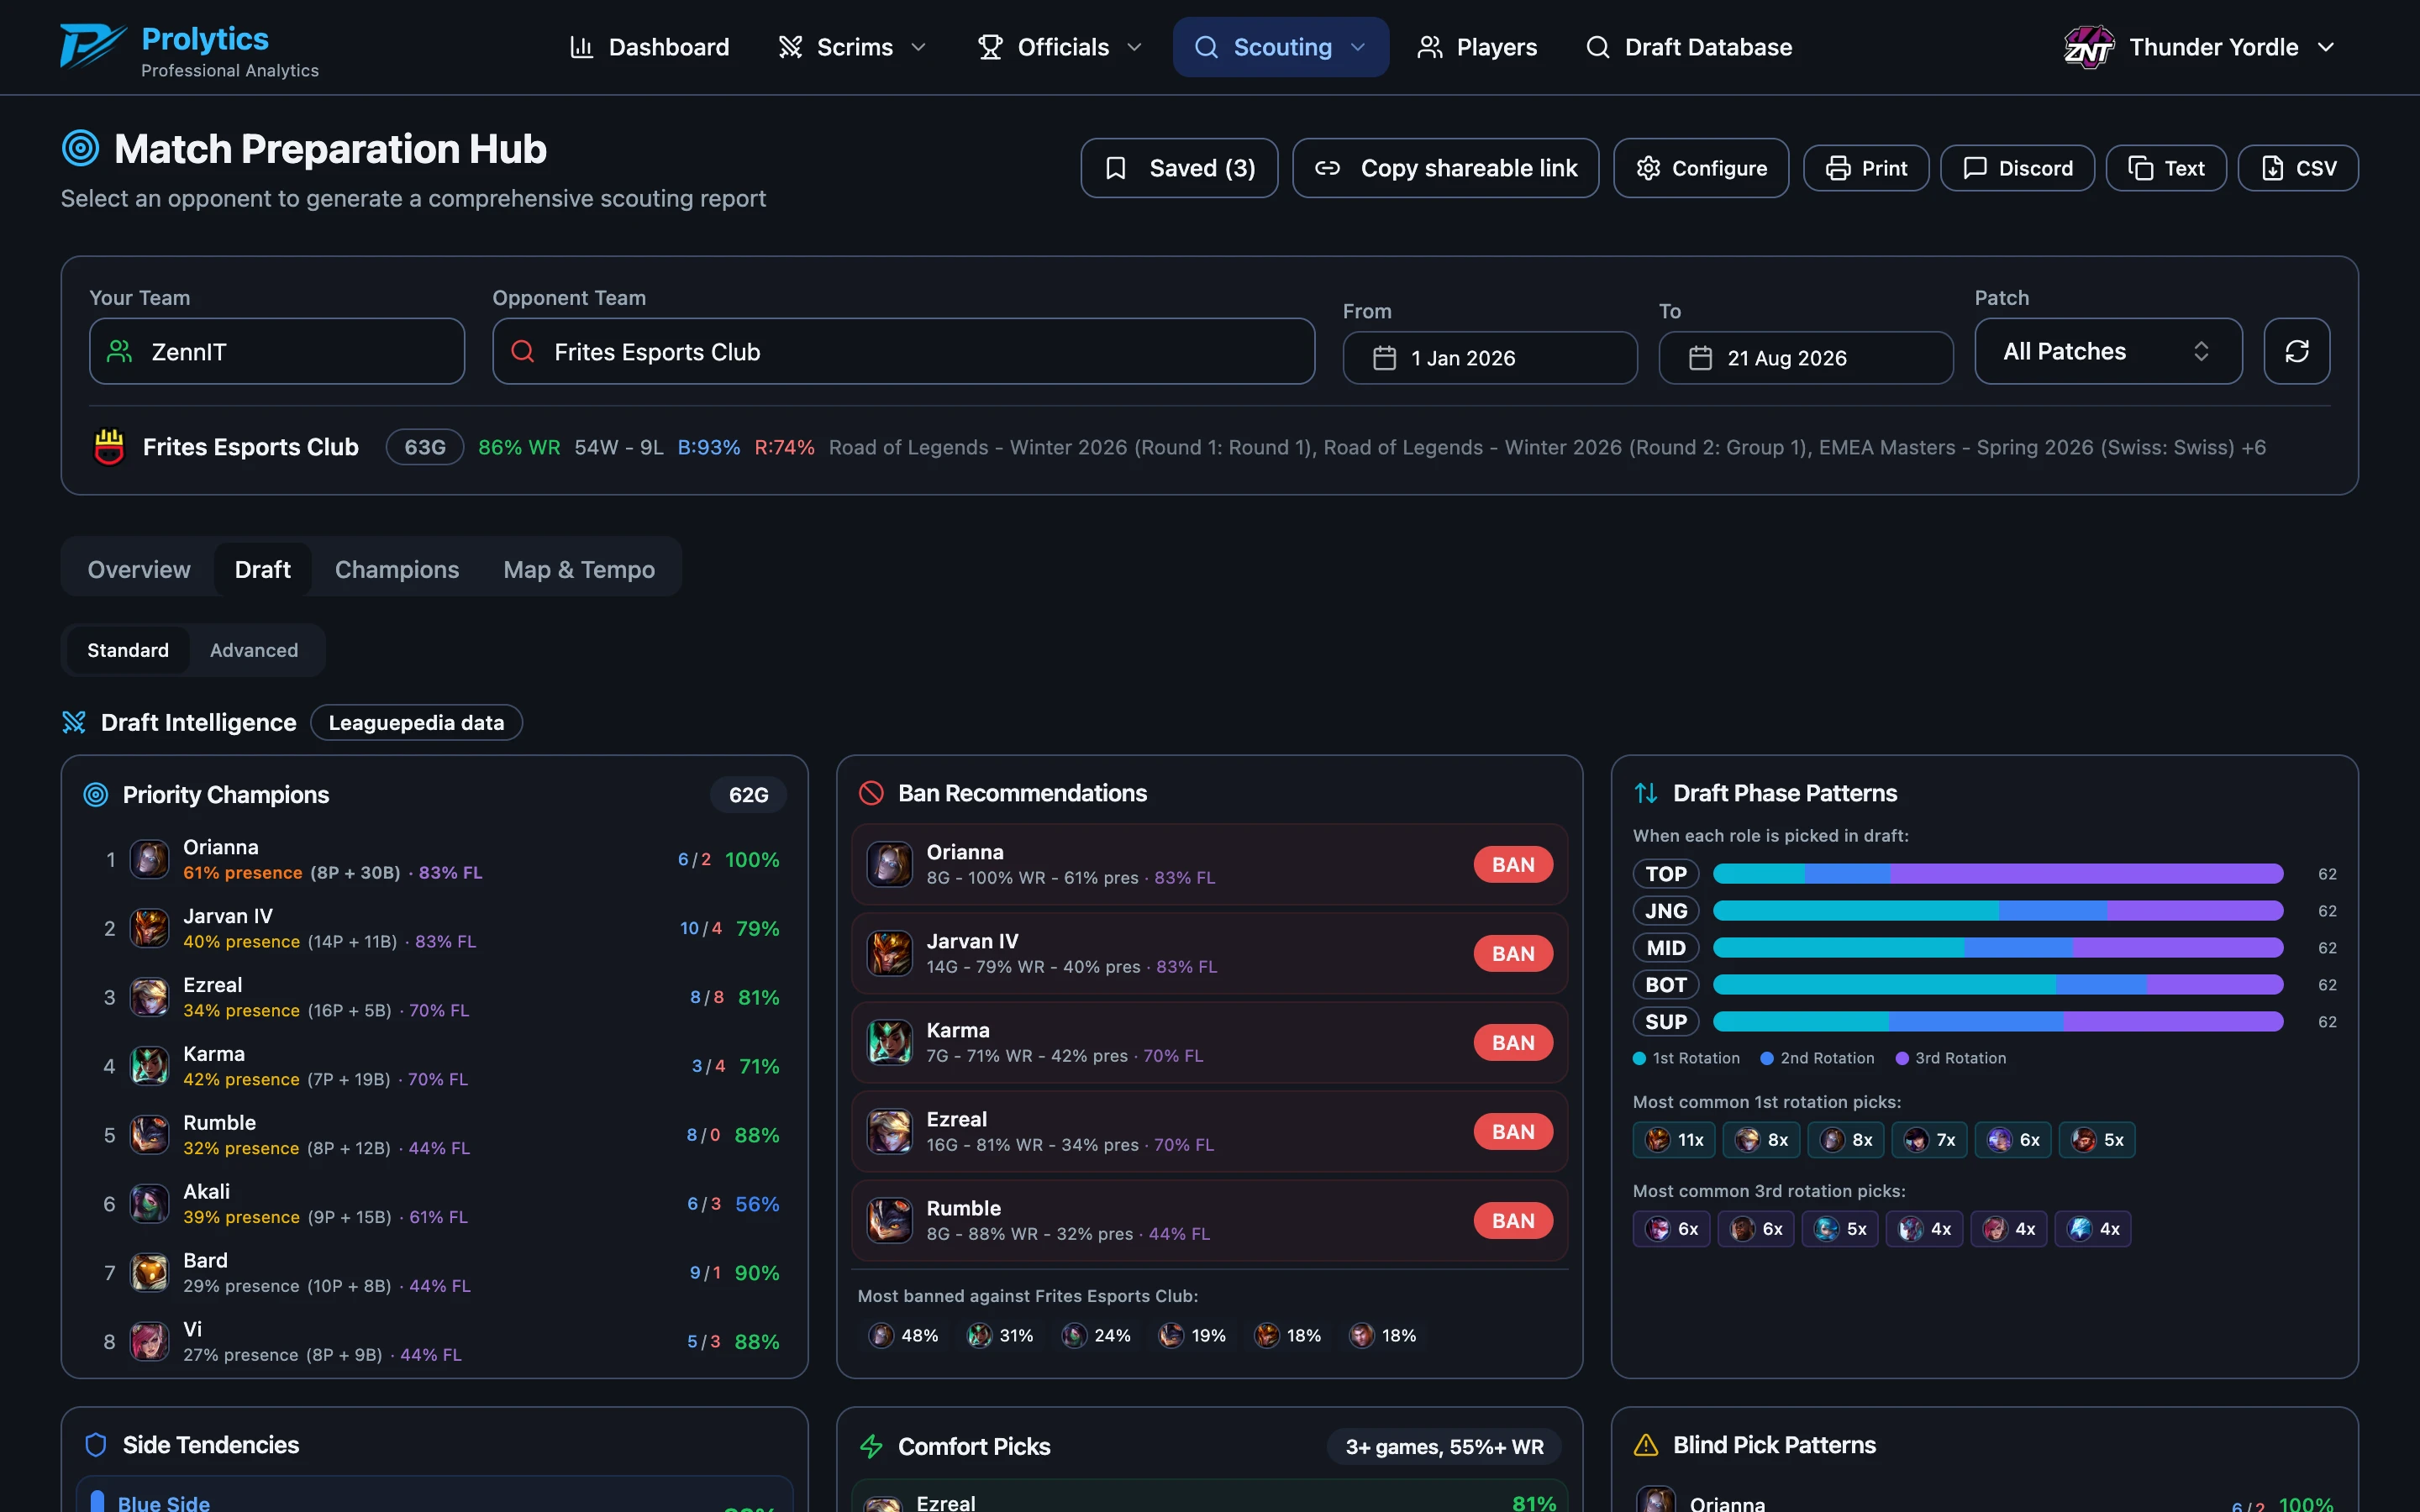Click the 5x third rotation pick chip
Image resolution: width=2420 pixels, height=1512 pixels.
1840,1229
